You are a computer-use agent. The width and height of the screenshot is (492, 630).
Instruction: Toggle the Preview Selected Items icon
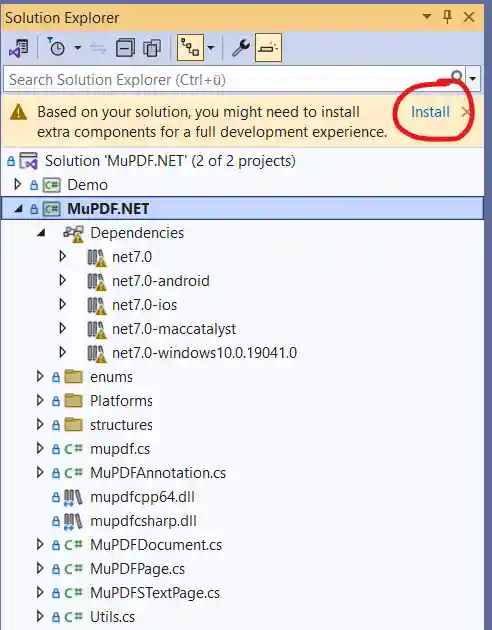(x=268, y=48)
